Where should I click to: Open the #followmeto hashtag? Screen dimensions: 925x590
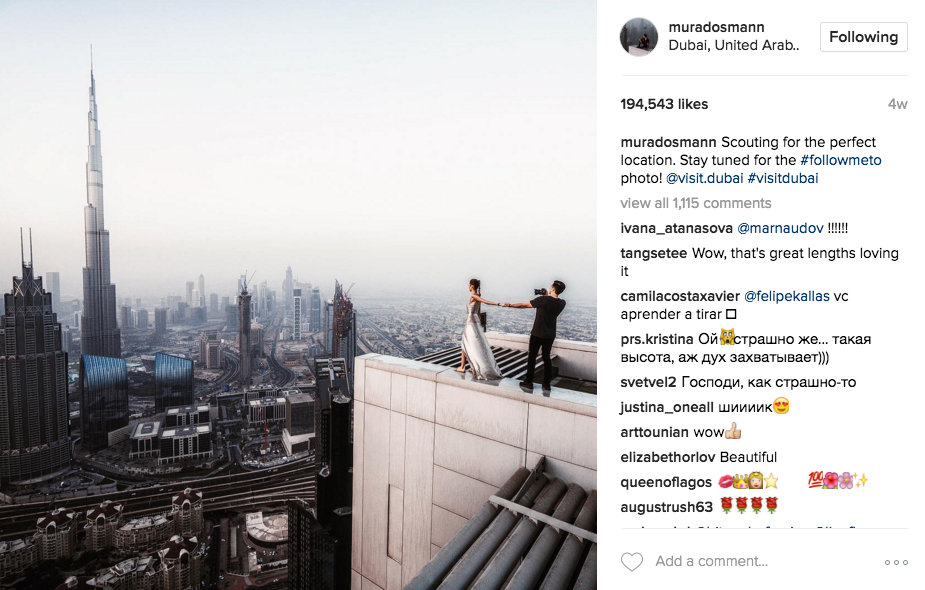click(841, 160)
